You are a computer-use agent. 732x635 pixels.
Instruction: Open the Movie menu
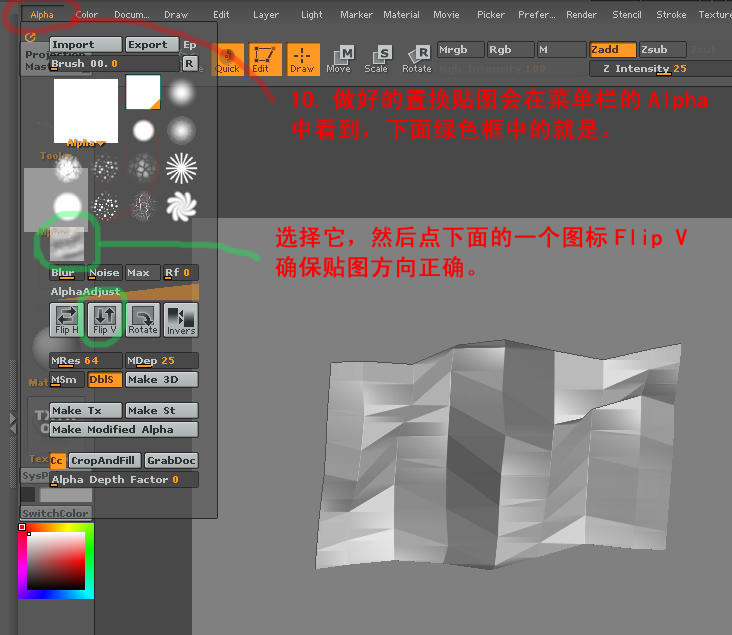(446, 15)
